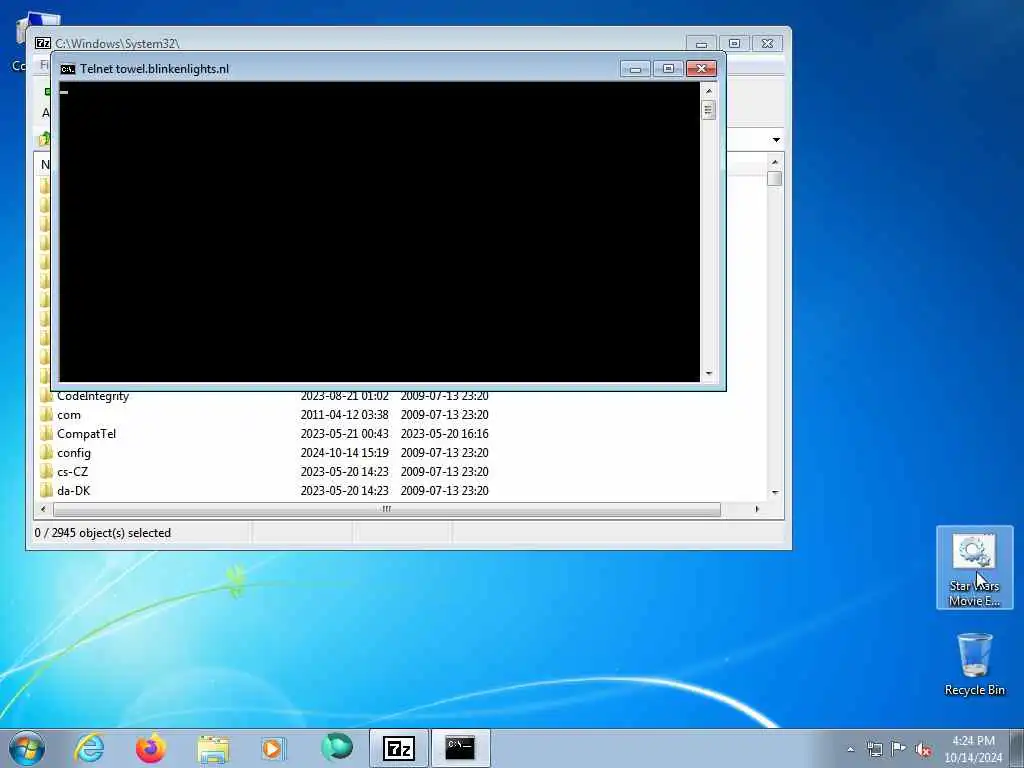Open the Recycle Bin on desktop

(974, 664)
